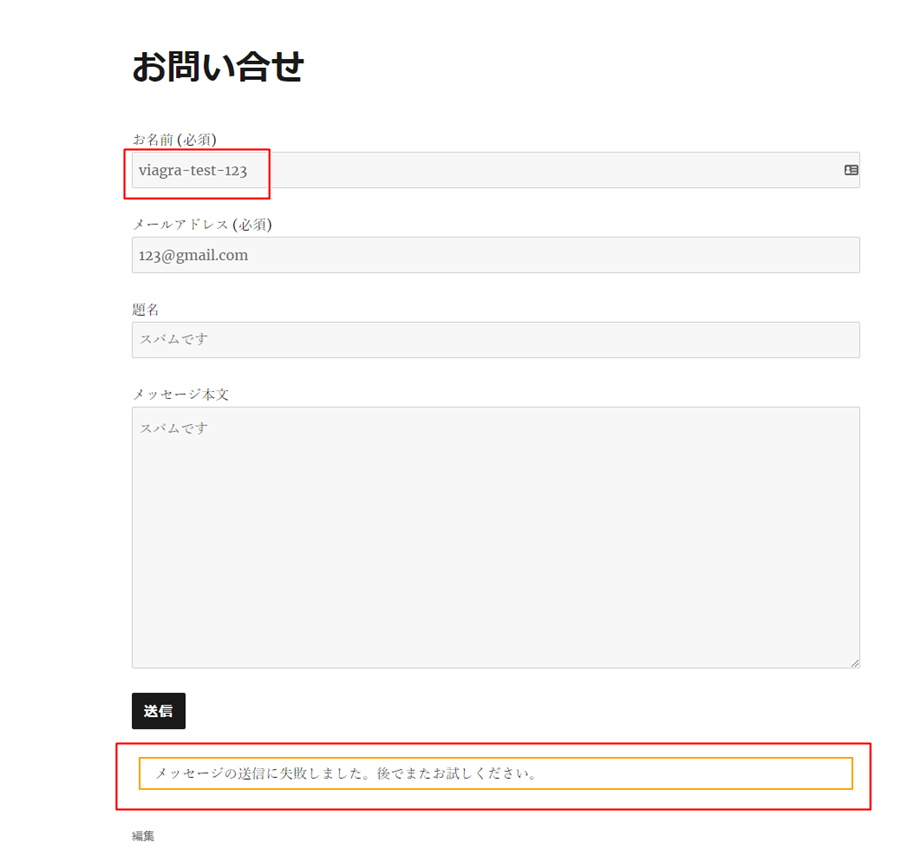Click the メールアドレス (必須) field label

click(x=202, y=224)
